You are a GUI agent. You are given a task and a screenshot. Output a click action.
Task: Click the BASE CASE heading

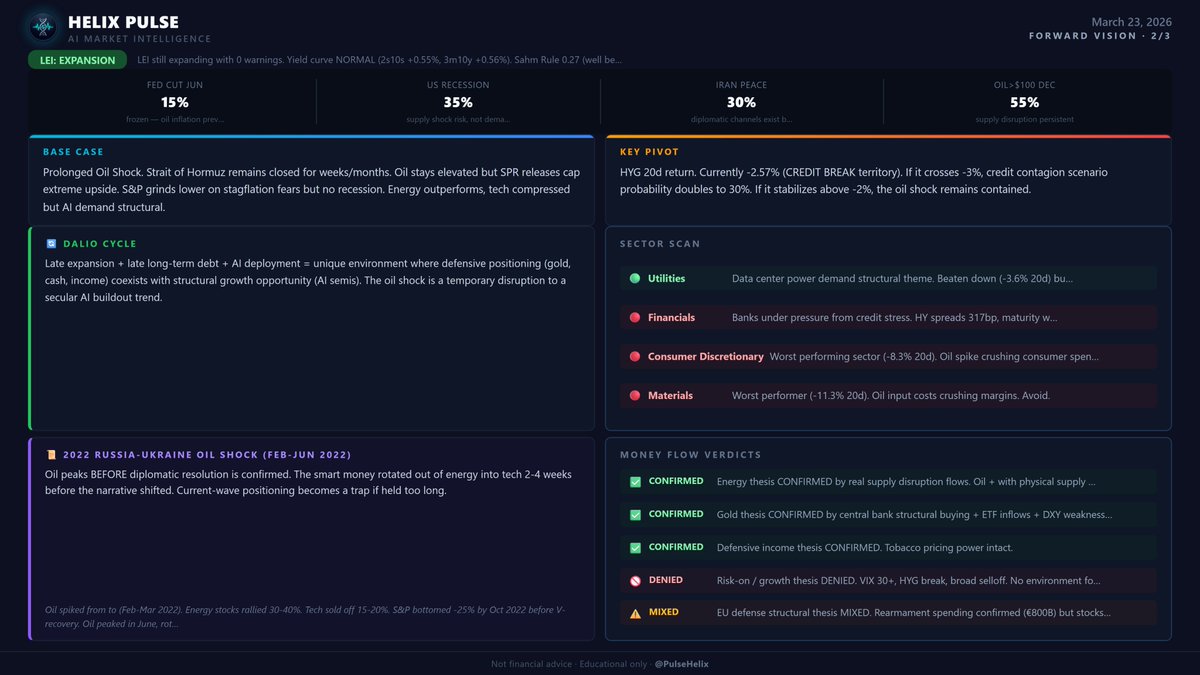pos(73,152)
